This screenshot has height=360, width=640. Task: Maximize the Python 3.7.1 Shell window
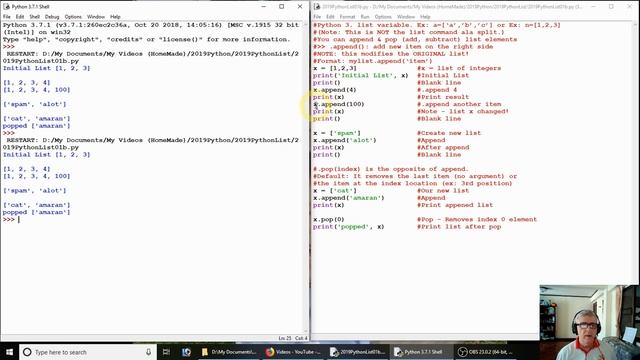(x=282, y=7)
